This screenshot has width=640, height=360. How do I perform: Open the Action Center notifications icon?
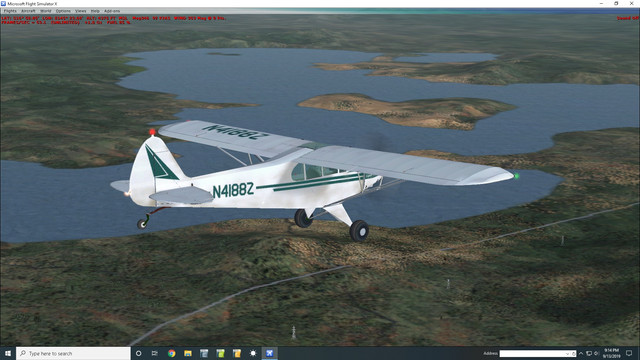tap(629, 353)
